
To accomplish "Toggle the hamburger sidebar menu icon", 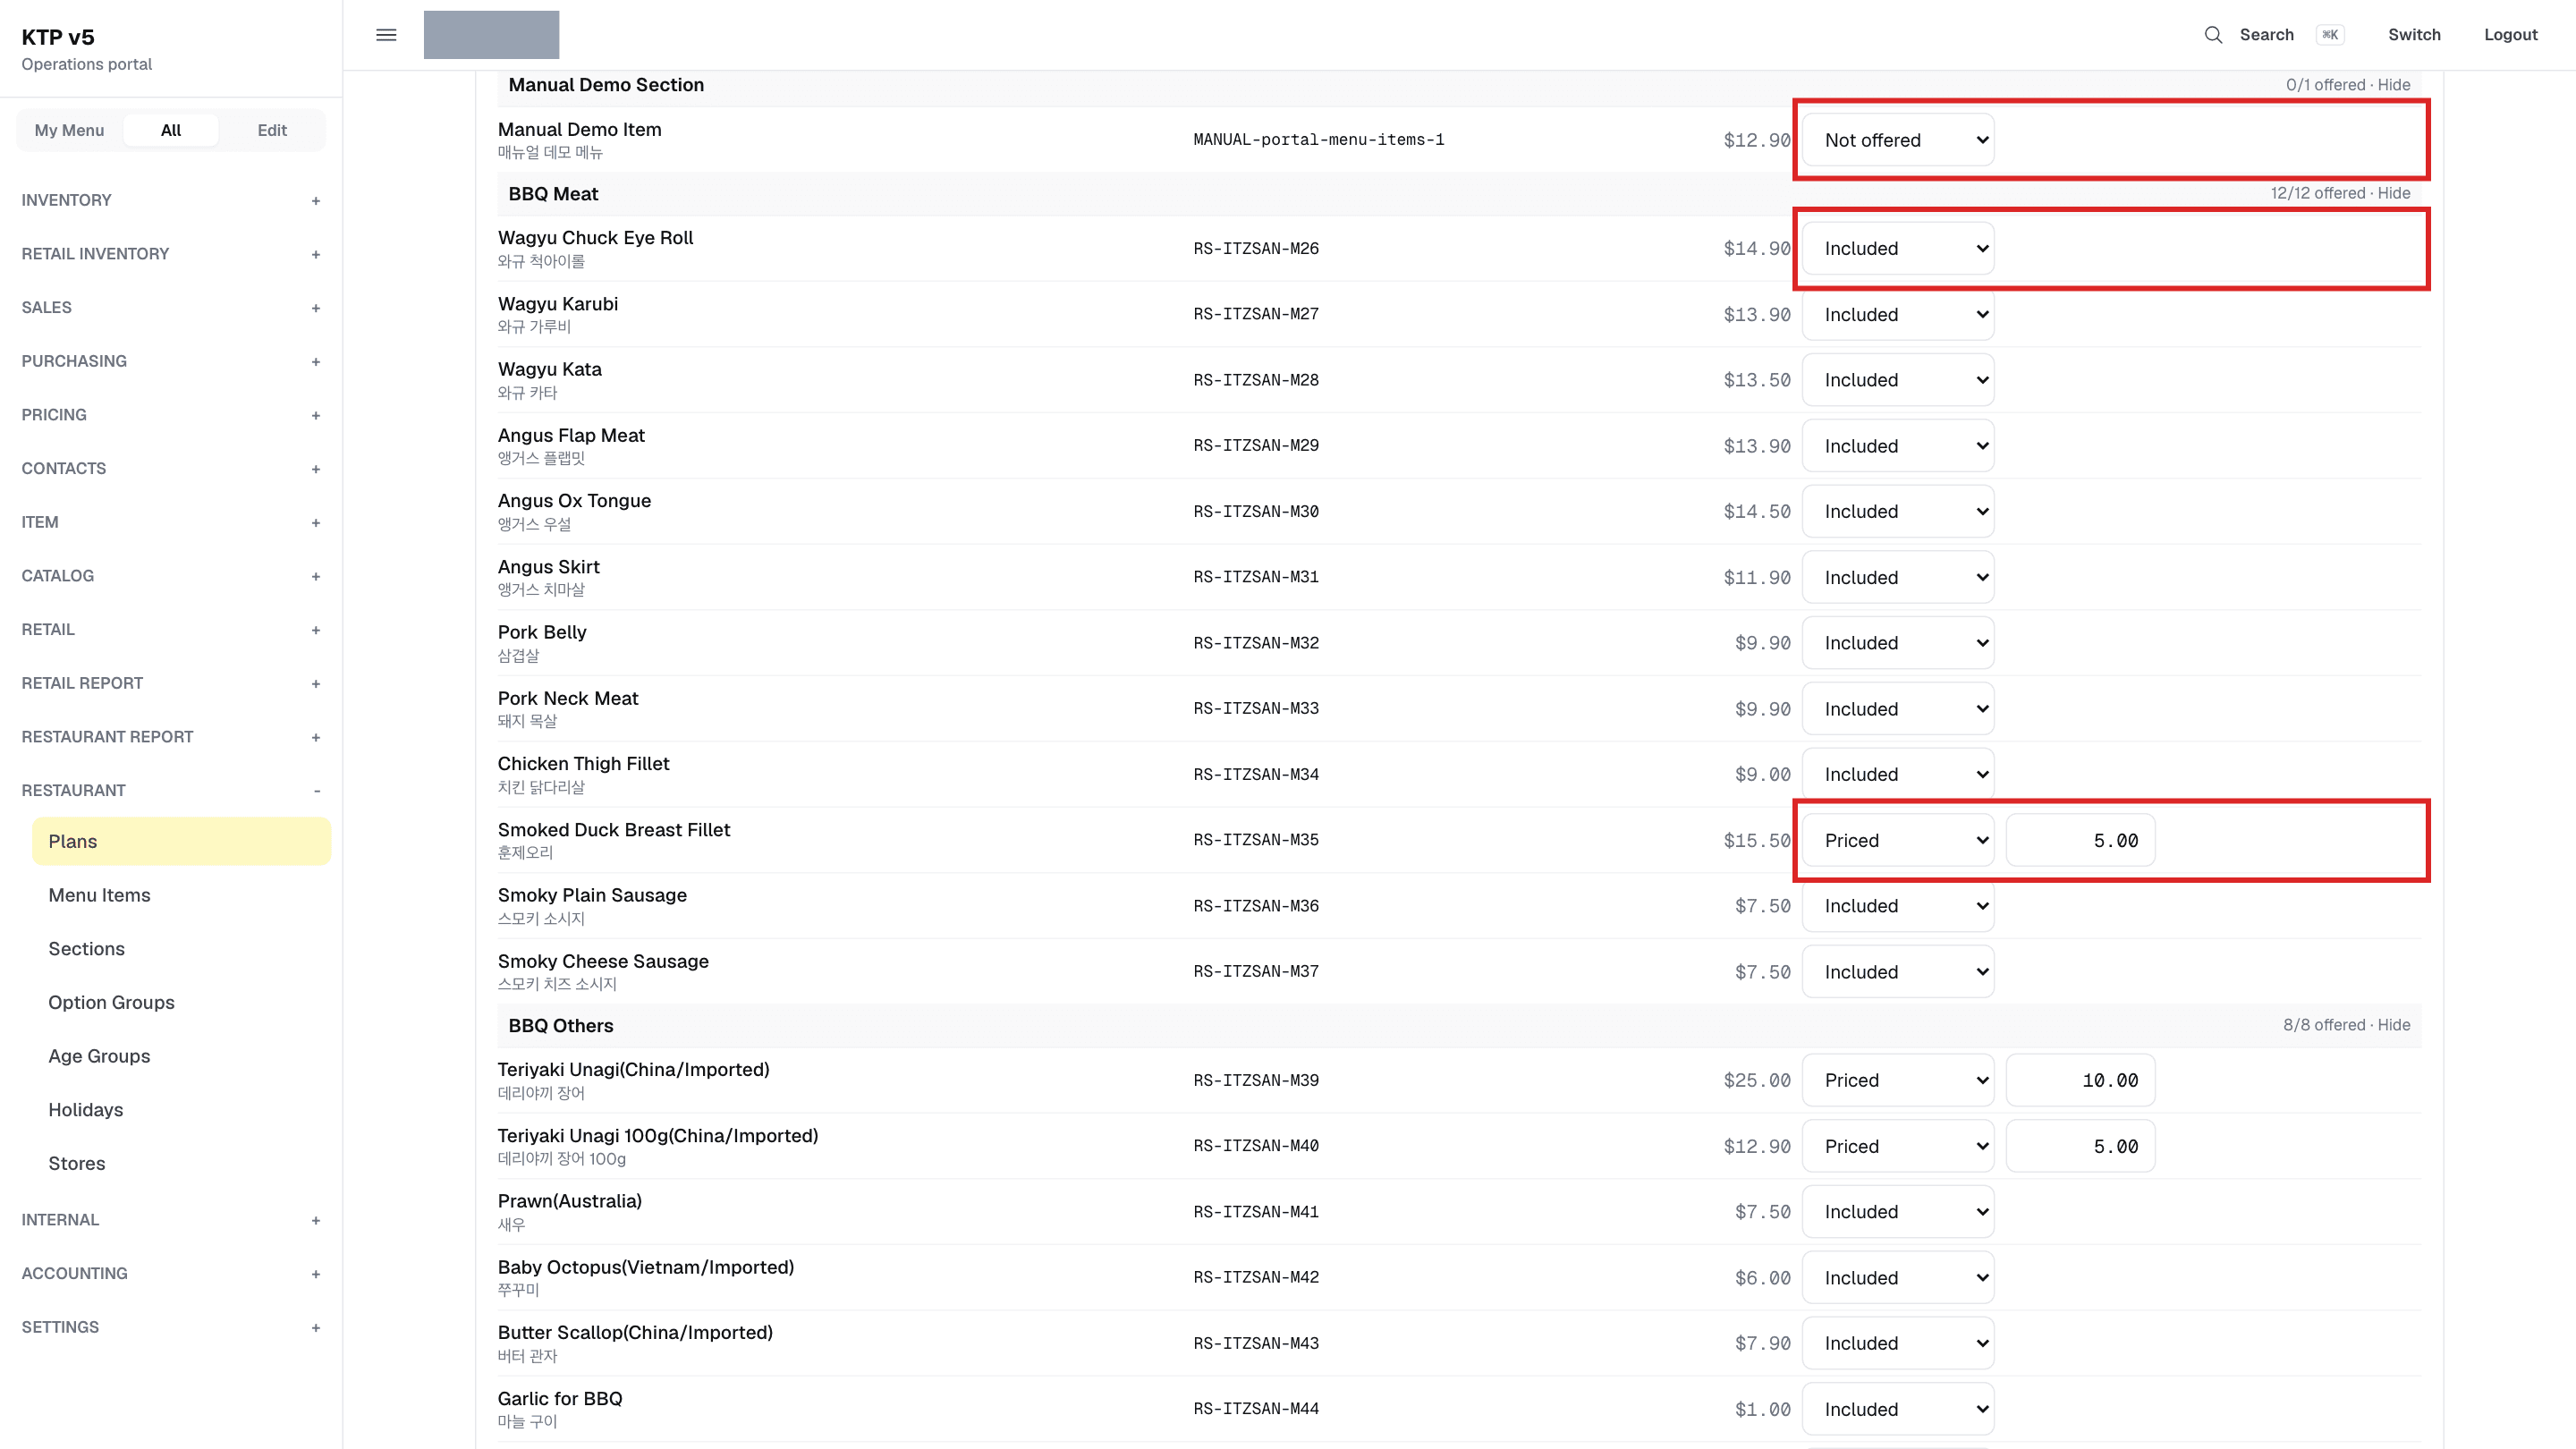I will [386, 35].
